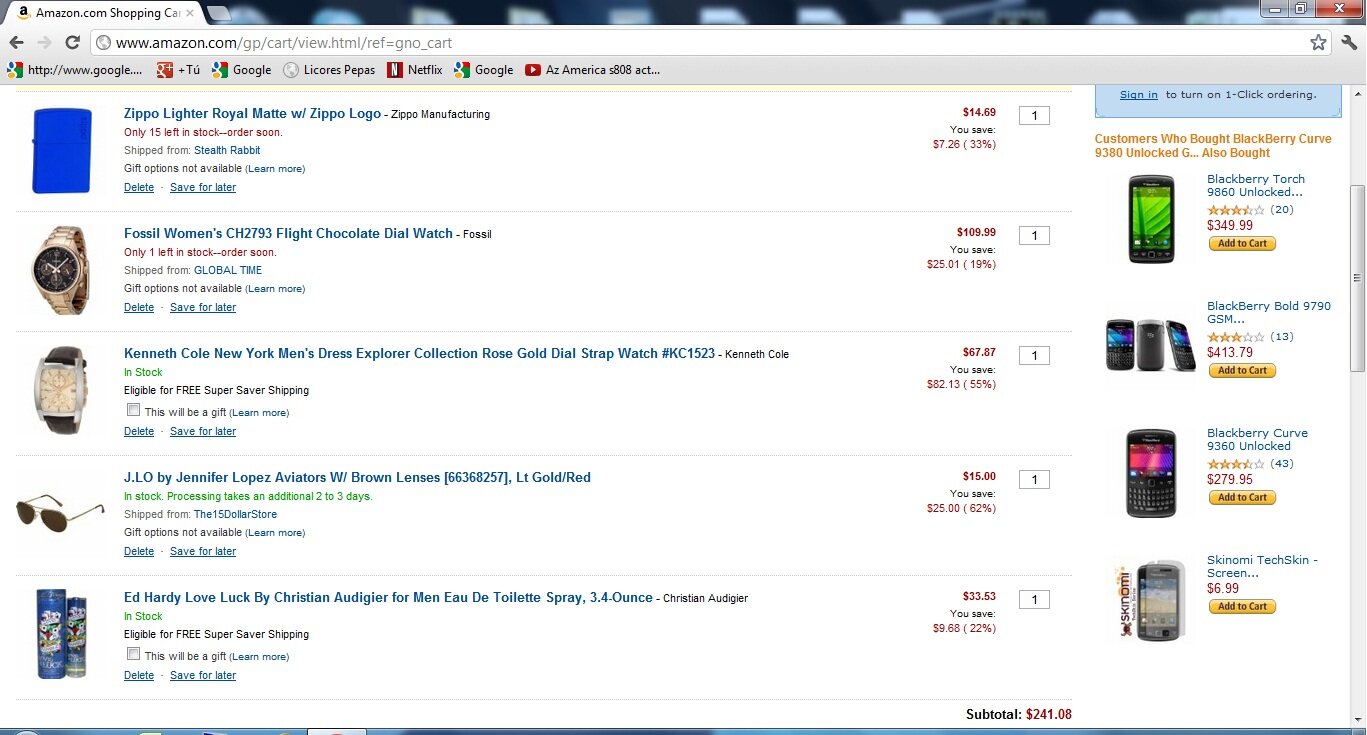Click the J.LO aviator sunglasses thumbnail
Screen dimensions: 1367x735
tap(61, 513)
